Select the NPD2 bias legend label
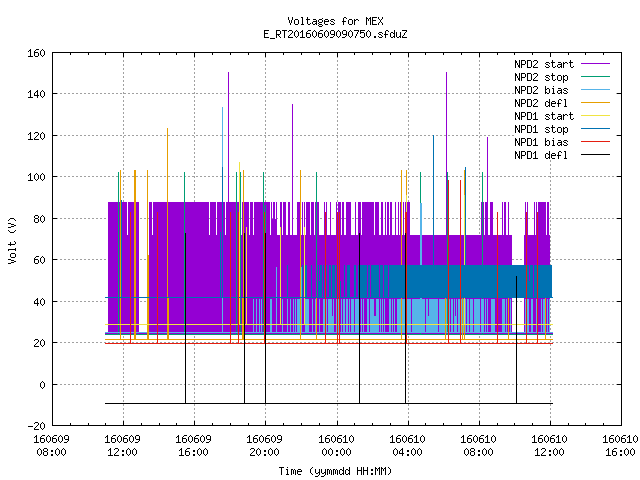Image resolution: width=640 pixels, height=480 pixels. (541, 90)
